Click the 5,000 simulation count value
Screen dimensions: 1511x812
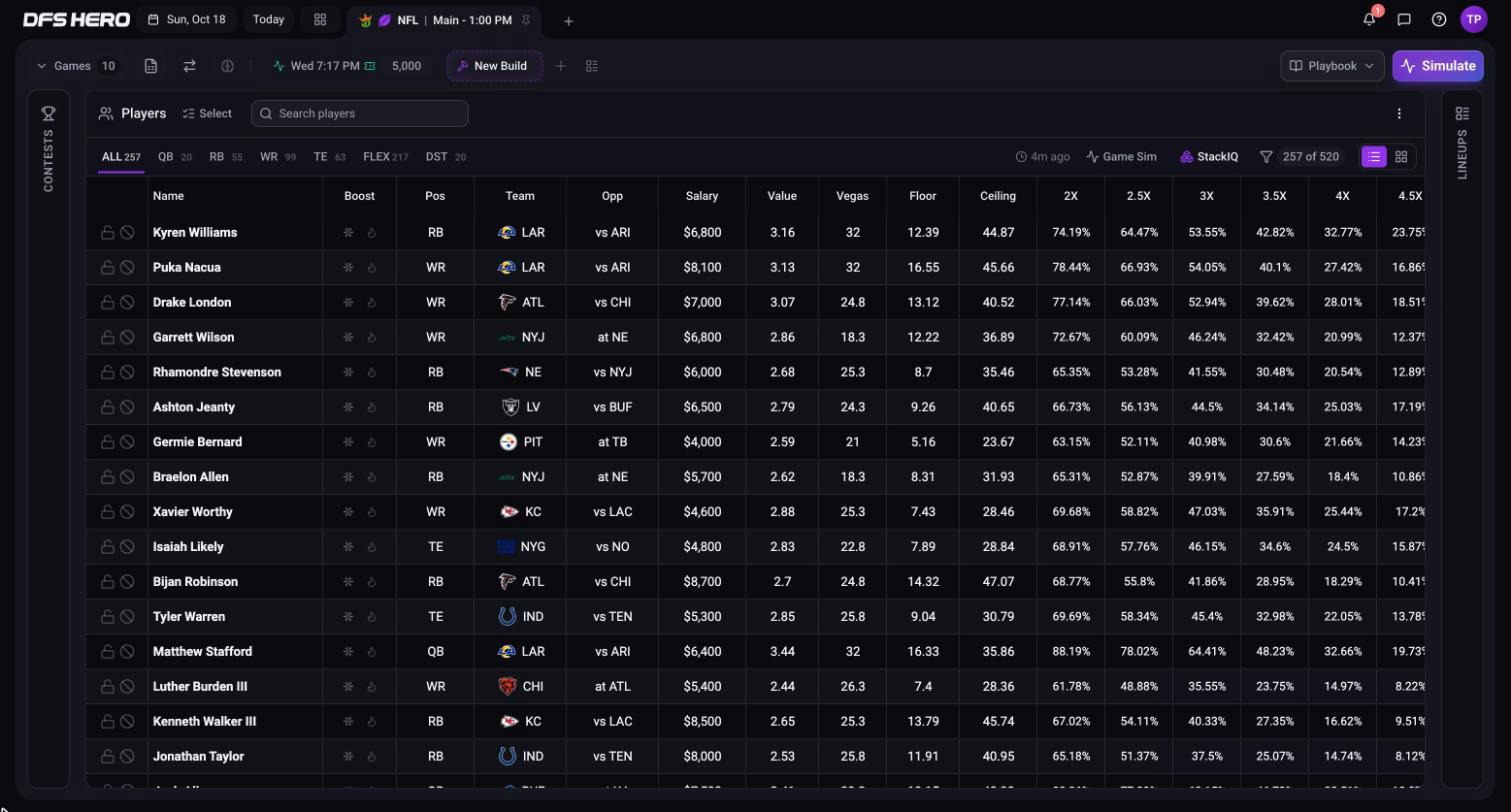point(406,66)
